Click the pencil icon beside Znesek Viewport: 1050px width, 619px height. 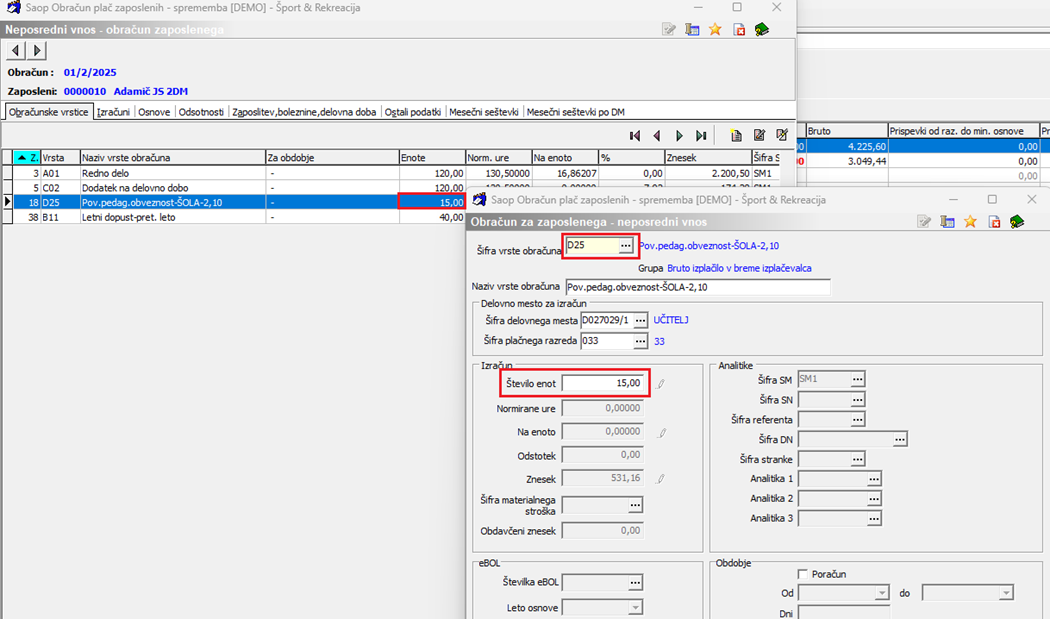coord(661,479)
